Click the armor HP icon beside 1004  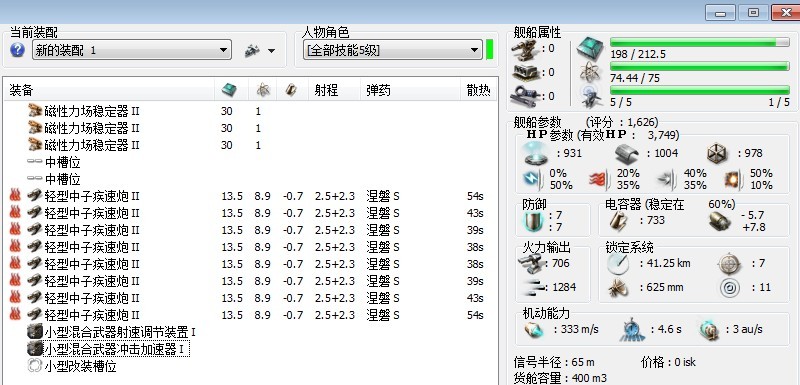click(x=628, y=153)
